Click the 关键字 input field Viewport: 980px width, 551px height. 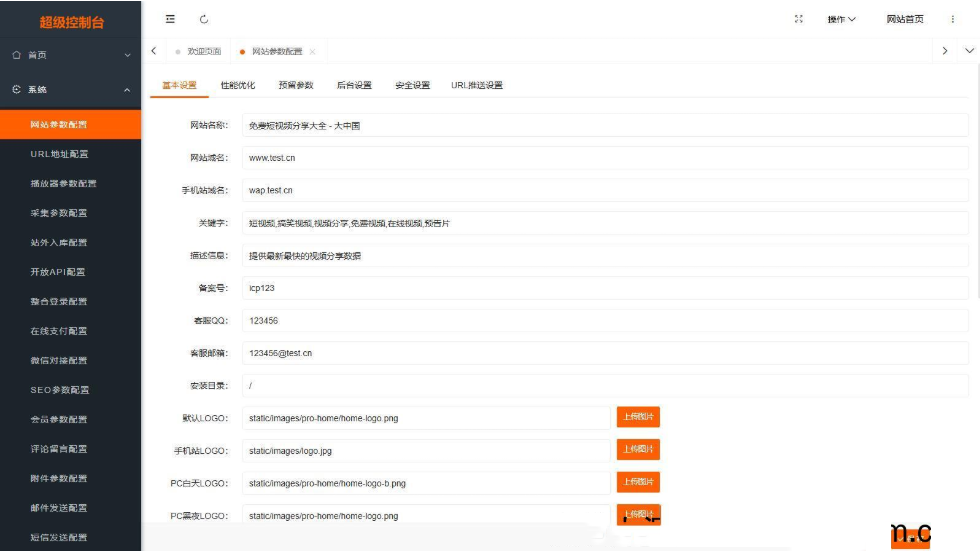605,223
